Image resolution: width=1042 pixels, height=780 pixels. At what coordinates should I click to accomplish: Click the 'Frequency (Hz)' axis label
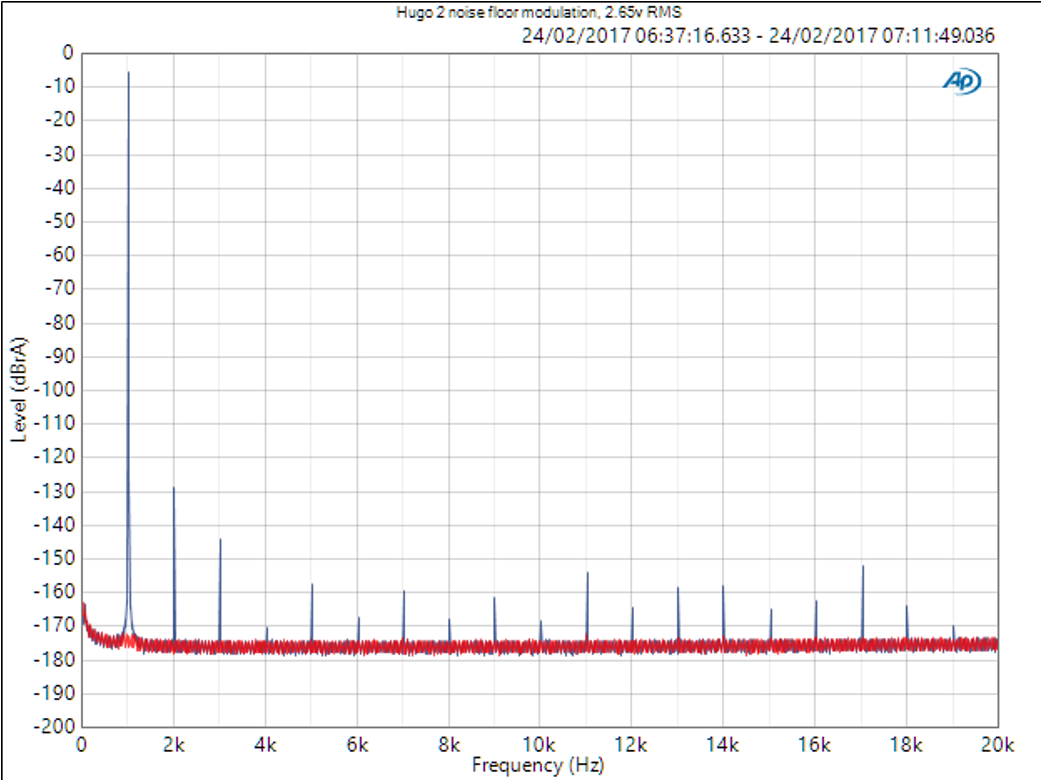[x=538, y=765]
